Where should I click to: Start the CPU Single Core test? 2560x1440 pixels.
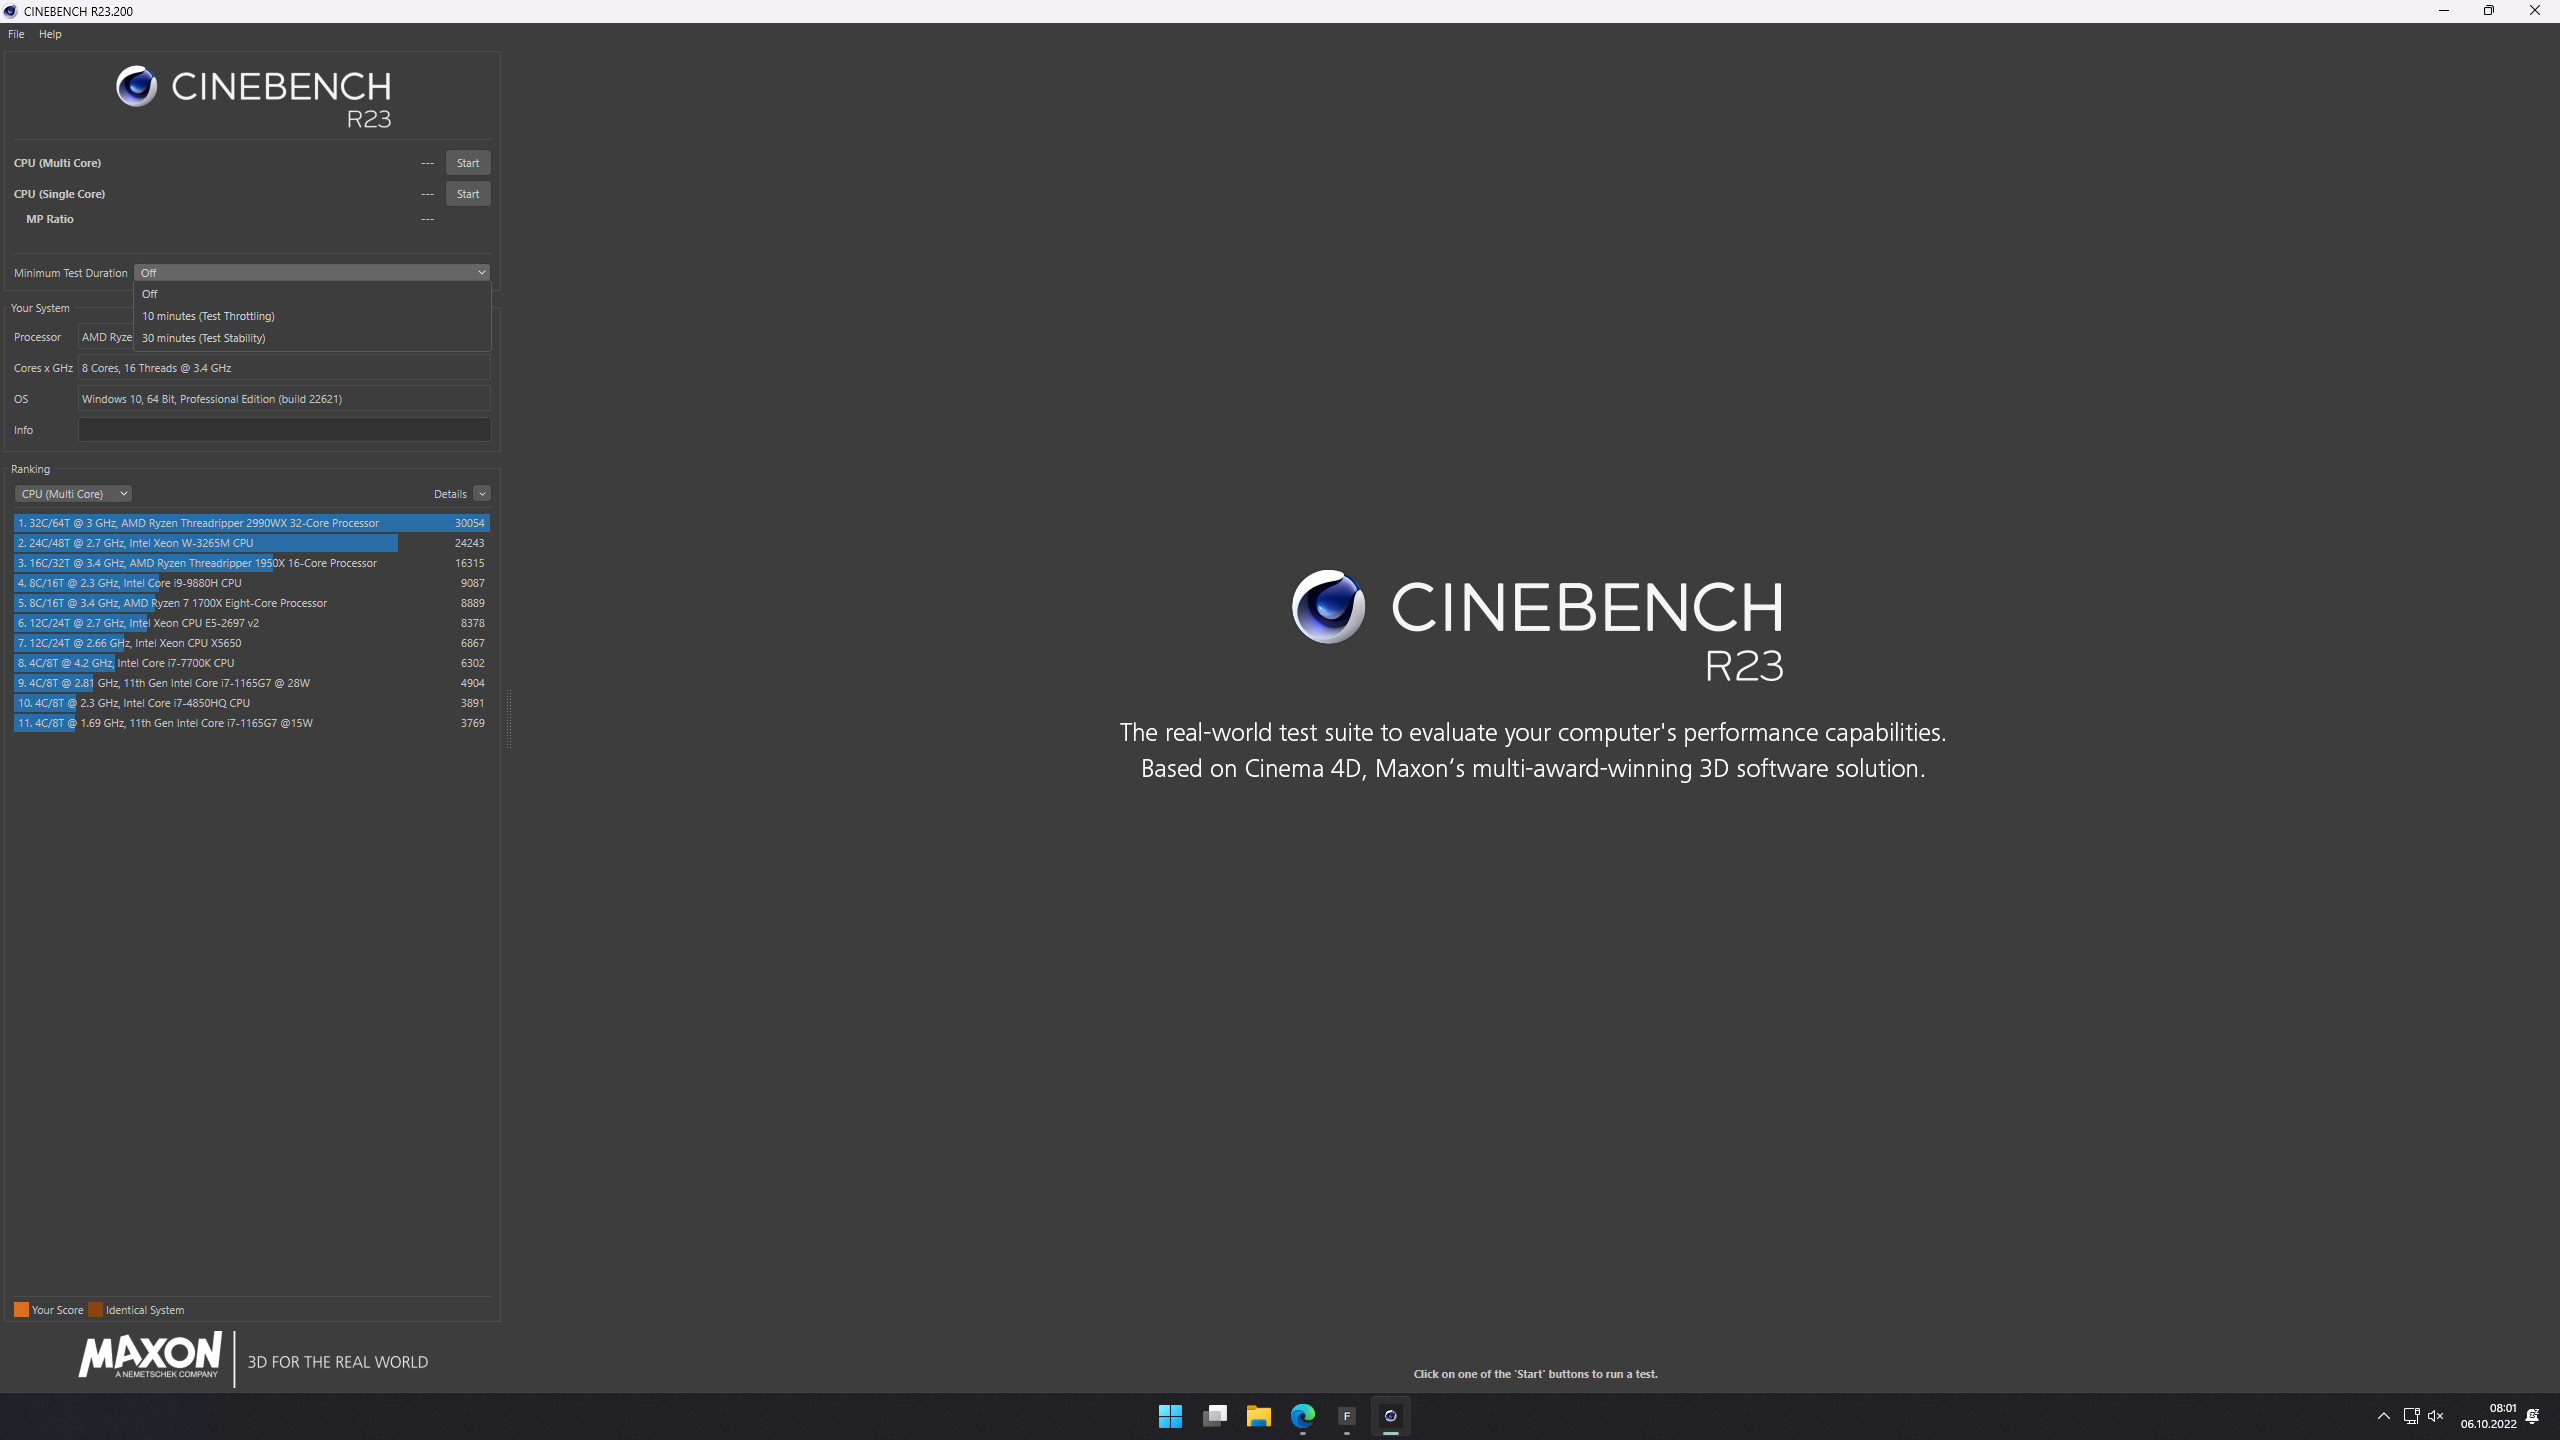[x=467, y=194]
